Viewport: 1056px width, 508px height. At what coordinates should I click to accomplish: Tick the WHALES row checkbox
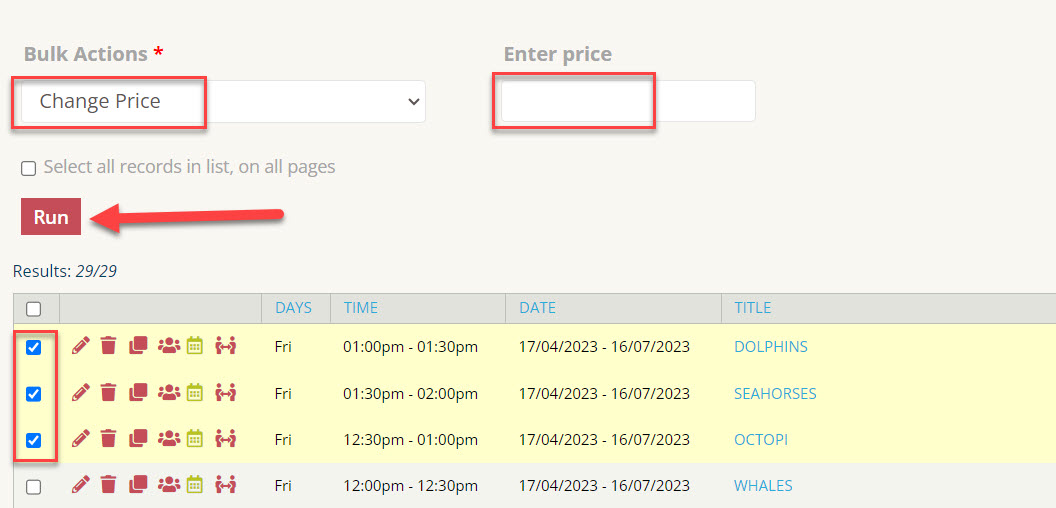(33, 486)
